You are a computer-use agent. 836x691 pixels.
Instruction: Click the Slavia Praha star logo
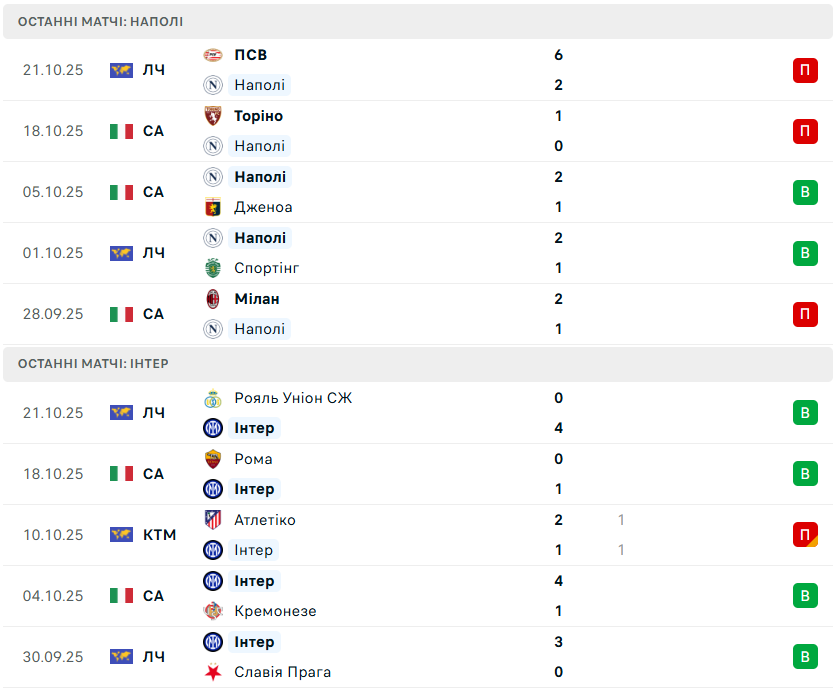click(x=212, y=672)
